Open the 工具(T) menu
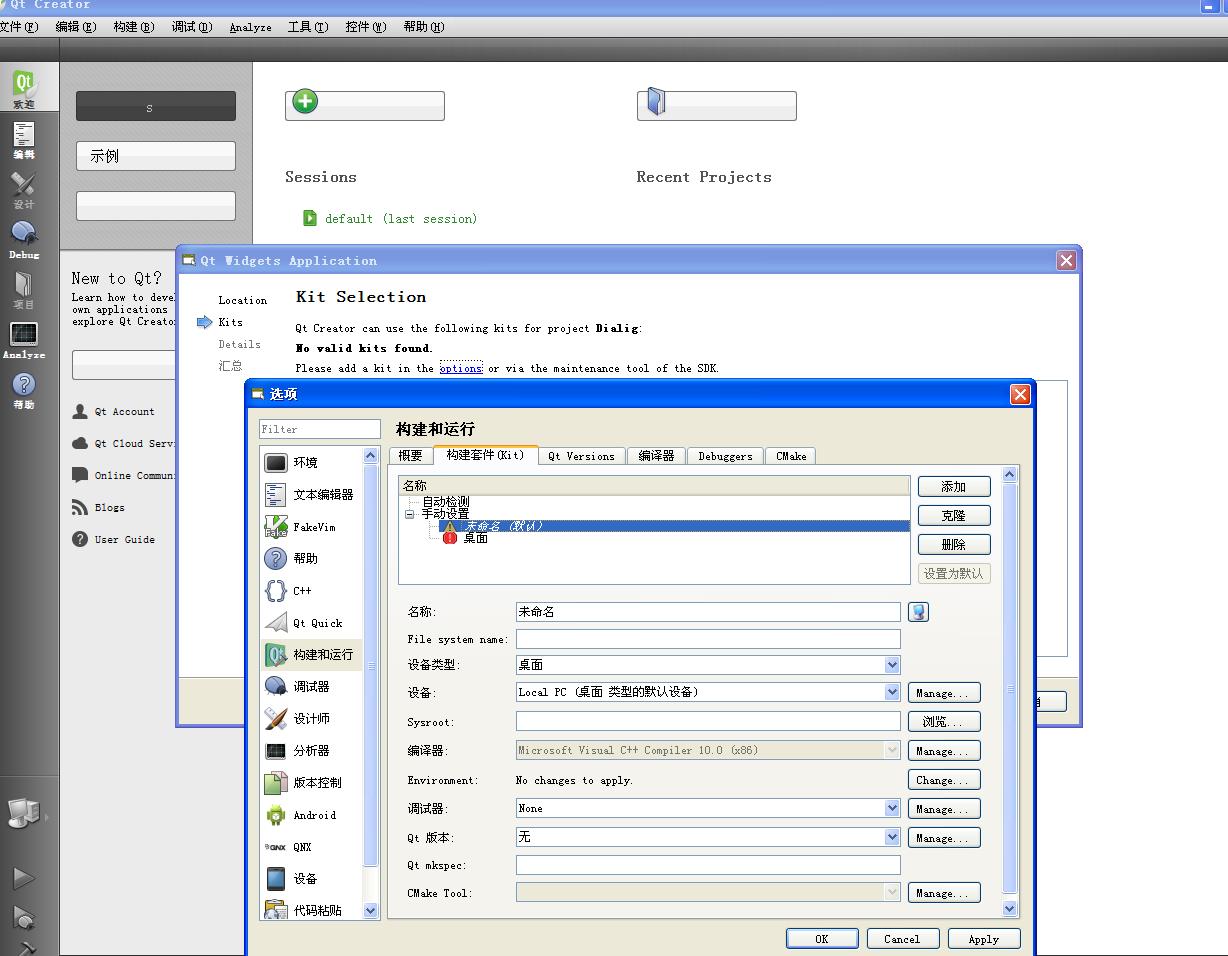The width and height of the screenshot is (1228, 956). (x=308, y=27)
